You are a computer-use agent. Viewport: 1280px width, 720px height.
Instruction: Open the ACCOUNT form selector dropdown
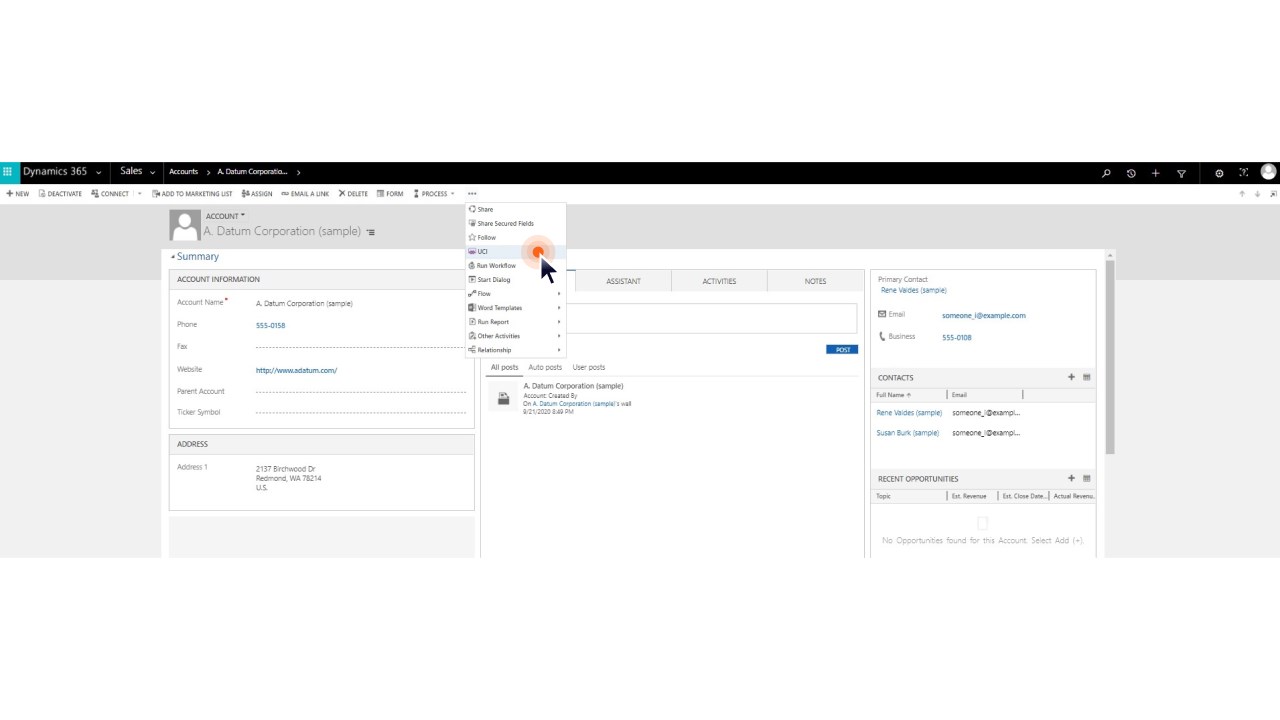pyautogui.click(x=225, y=216)
